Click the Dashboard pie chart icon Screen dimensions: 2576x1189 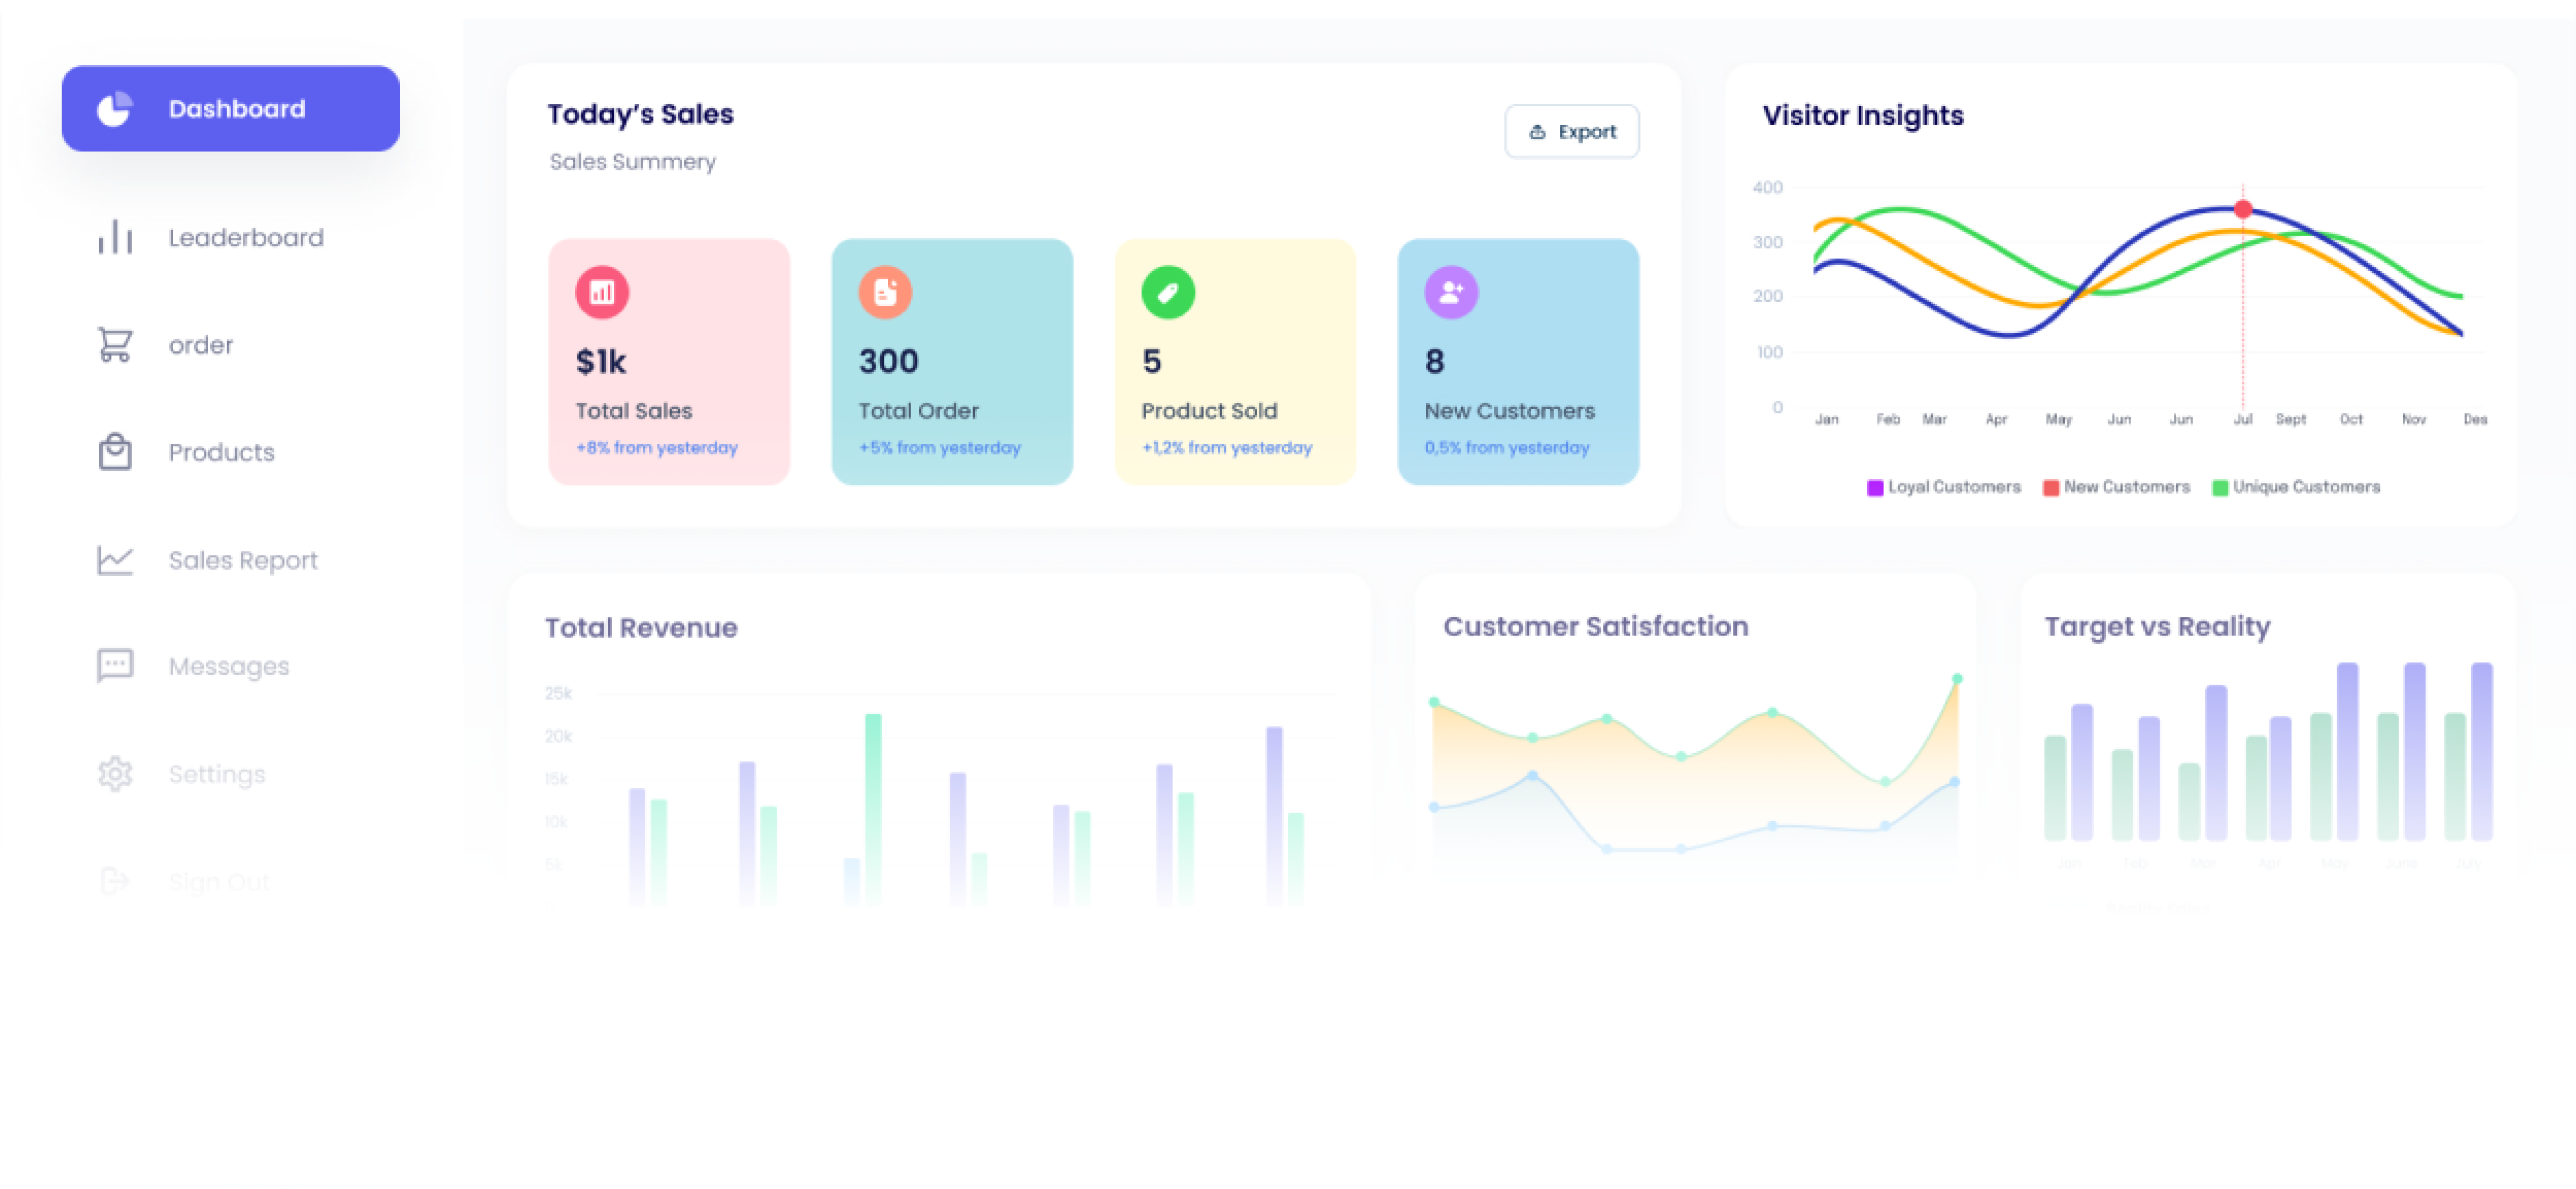(x=115, y=108)
